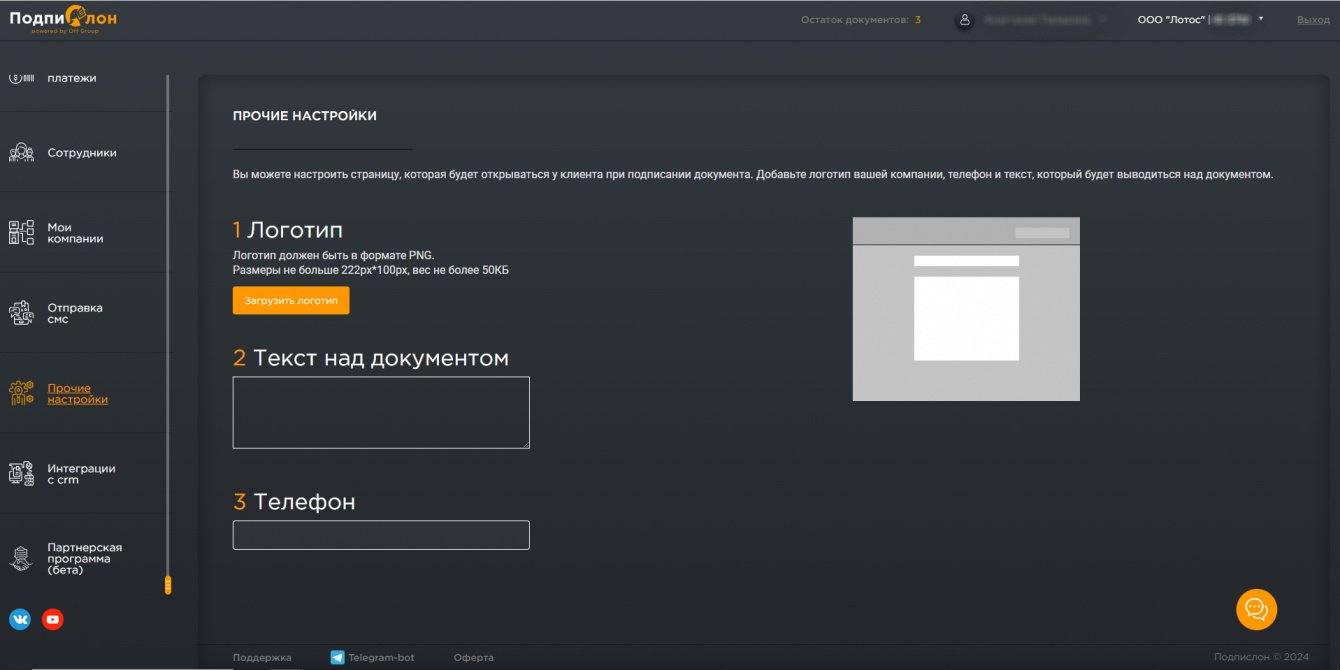This screenshot has height=670, width=1340.
Task: Open the orange chat support bubble
Action: (x=1256, y=609)
